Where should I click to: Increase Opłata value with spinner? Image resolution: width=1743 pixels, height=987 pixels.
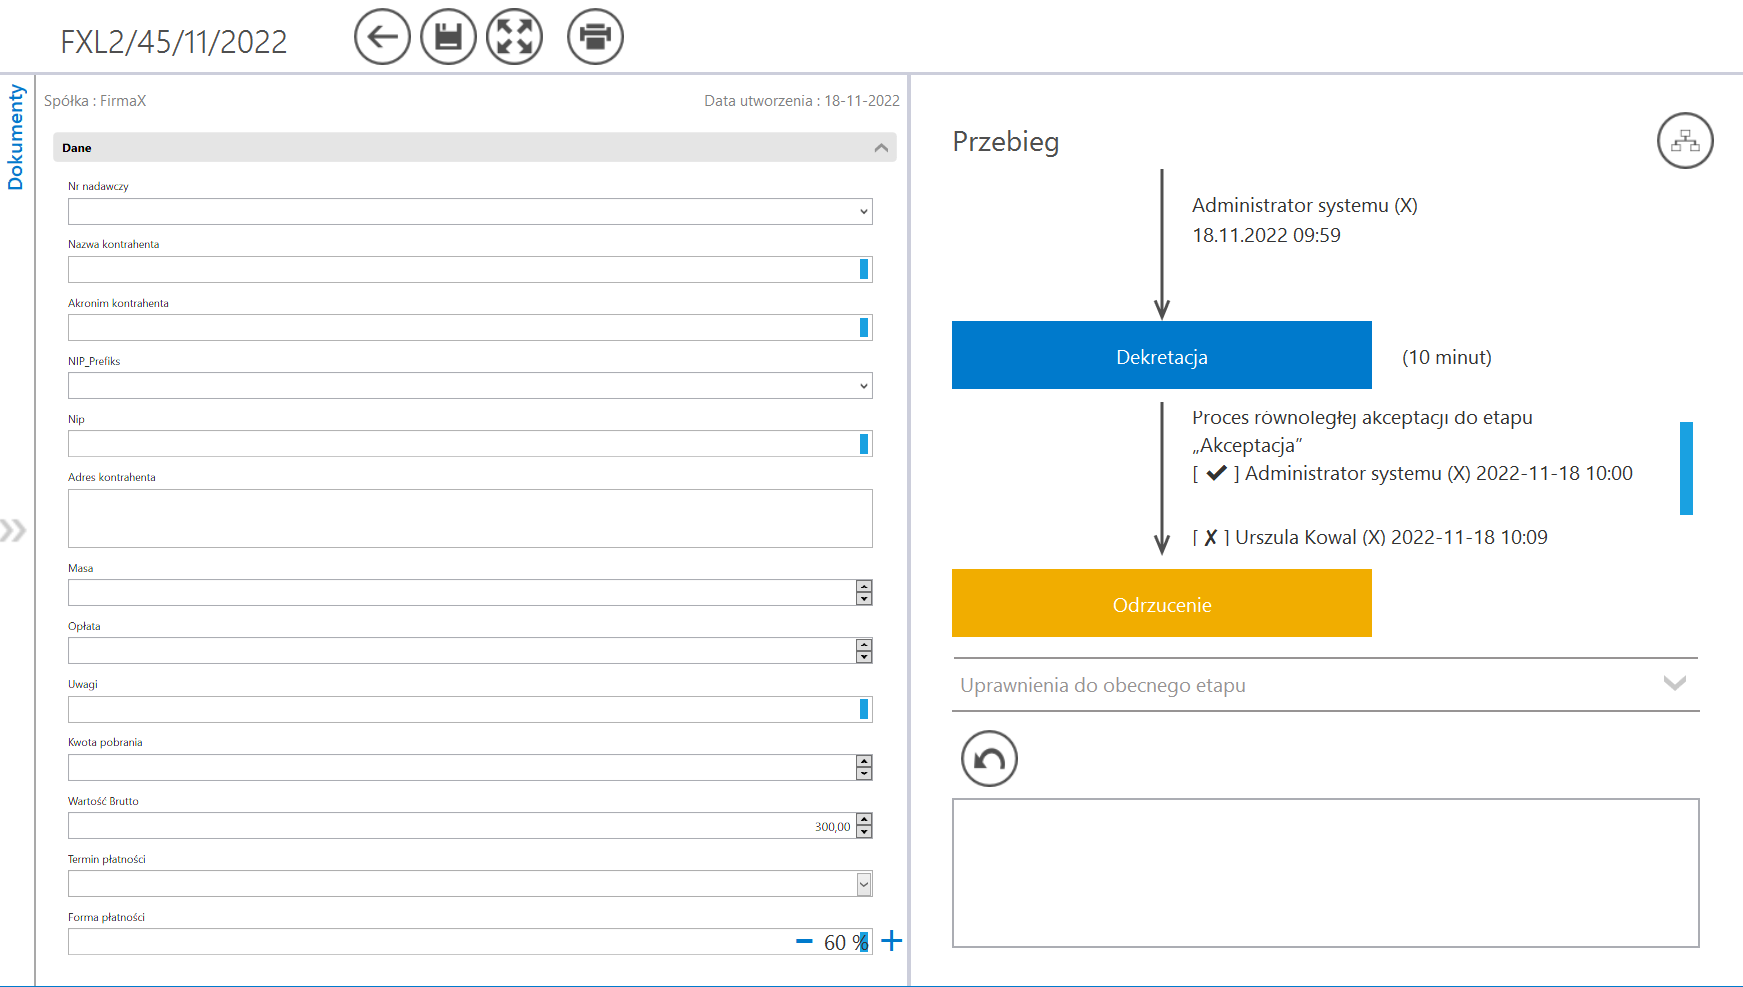click(x=864, y=645)
